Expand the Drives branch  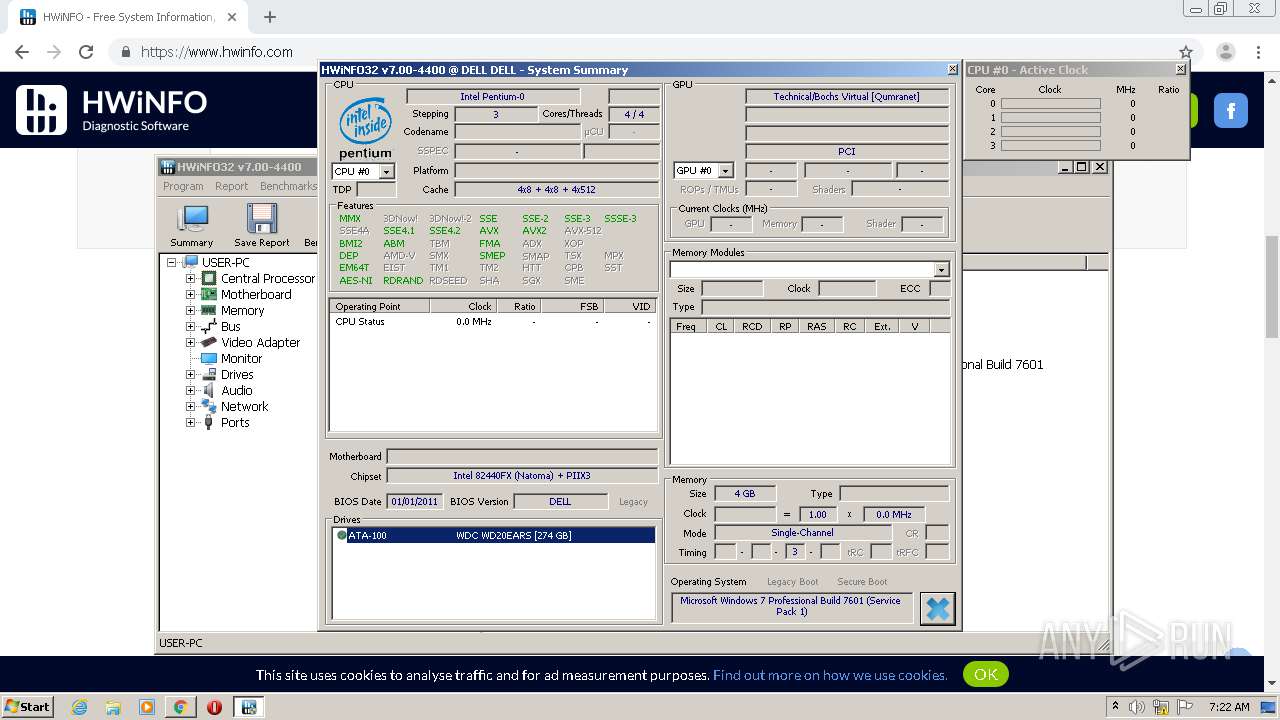190,374
